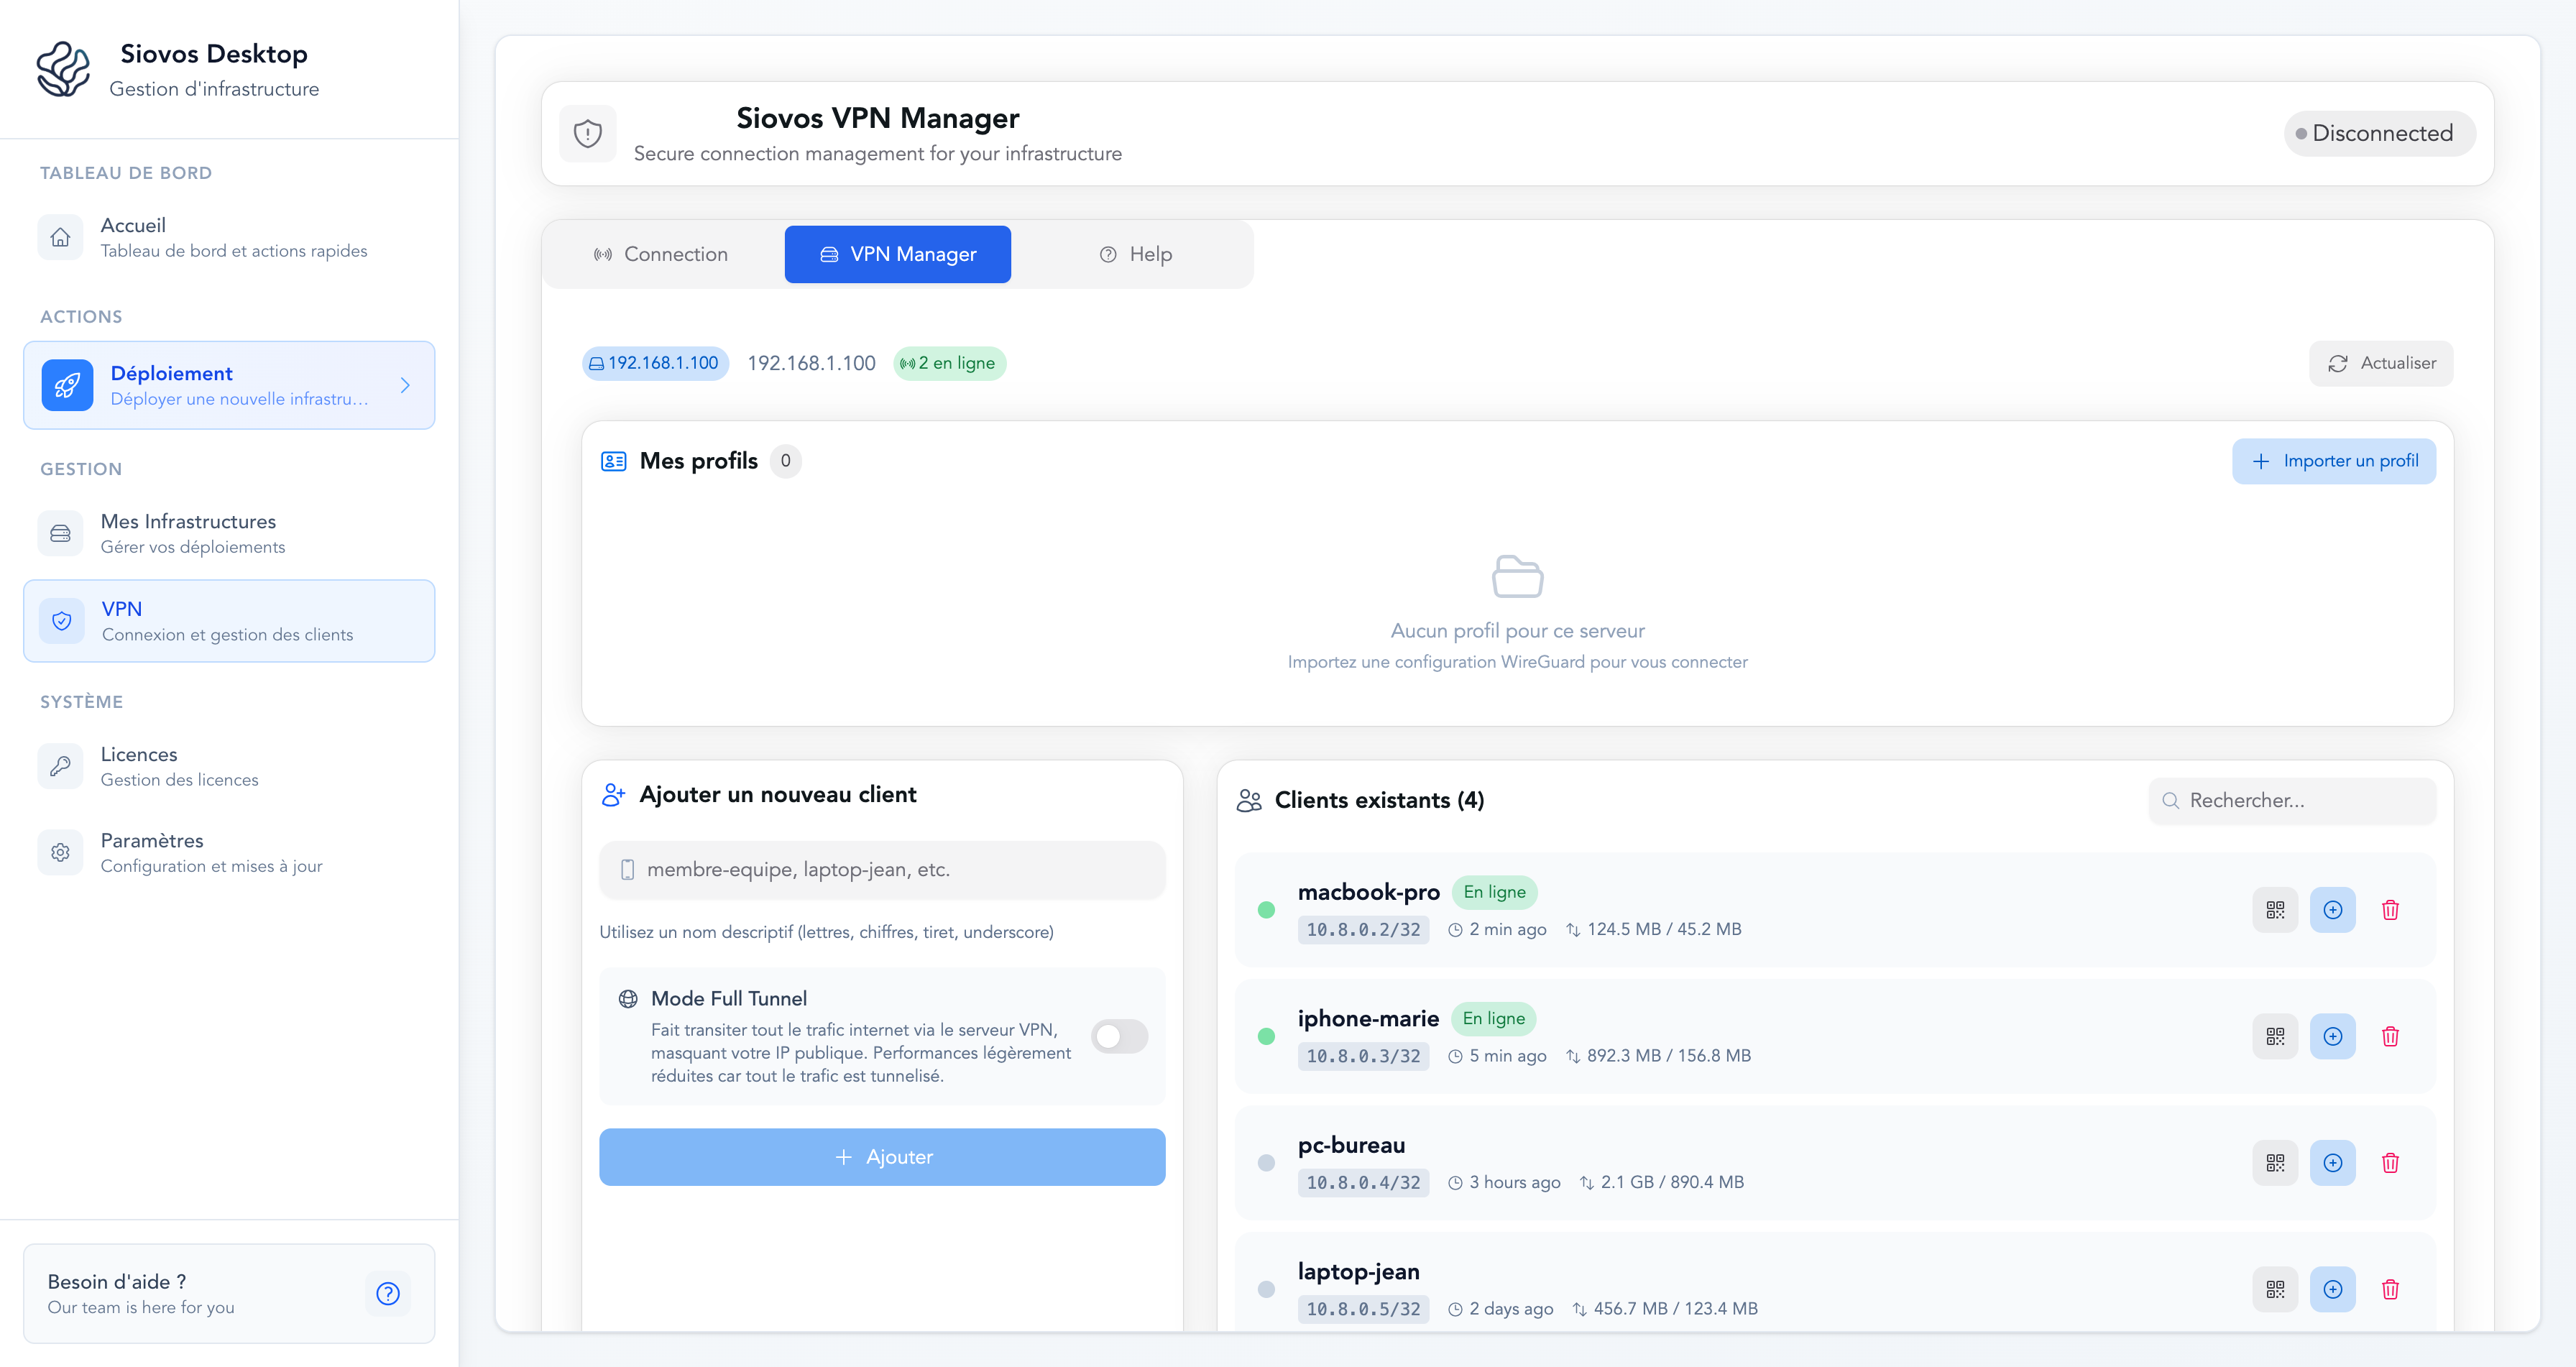Click the 2.1 GB / 890.4 MB traffic value
Image resolution: width=2576 pixels, height=1367 pixels.
(1672, 1182)
